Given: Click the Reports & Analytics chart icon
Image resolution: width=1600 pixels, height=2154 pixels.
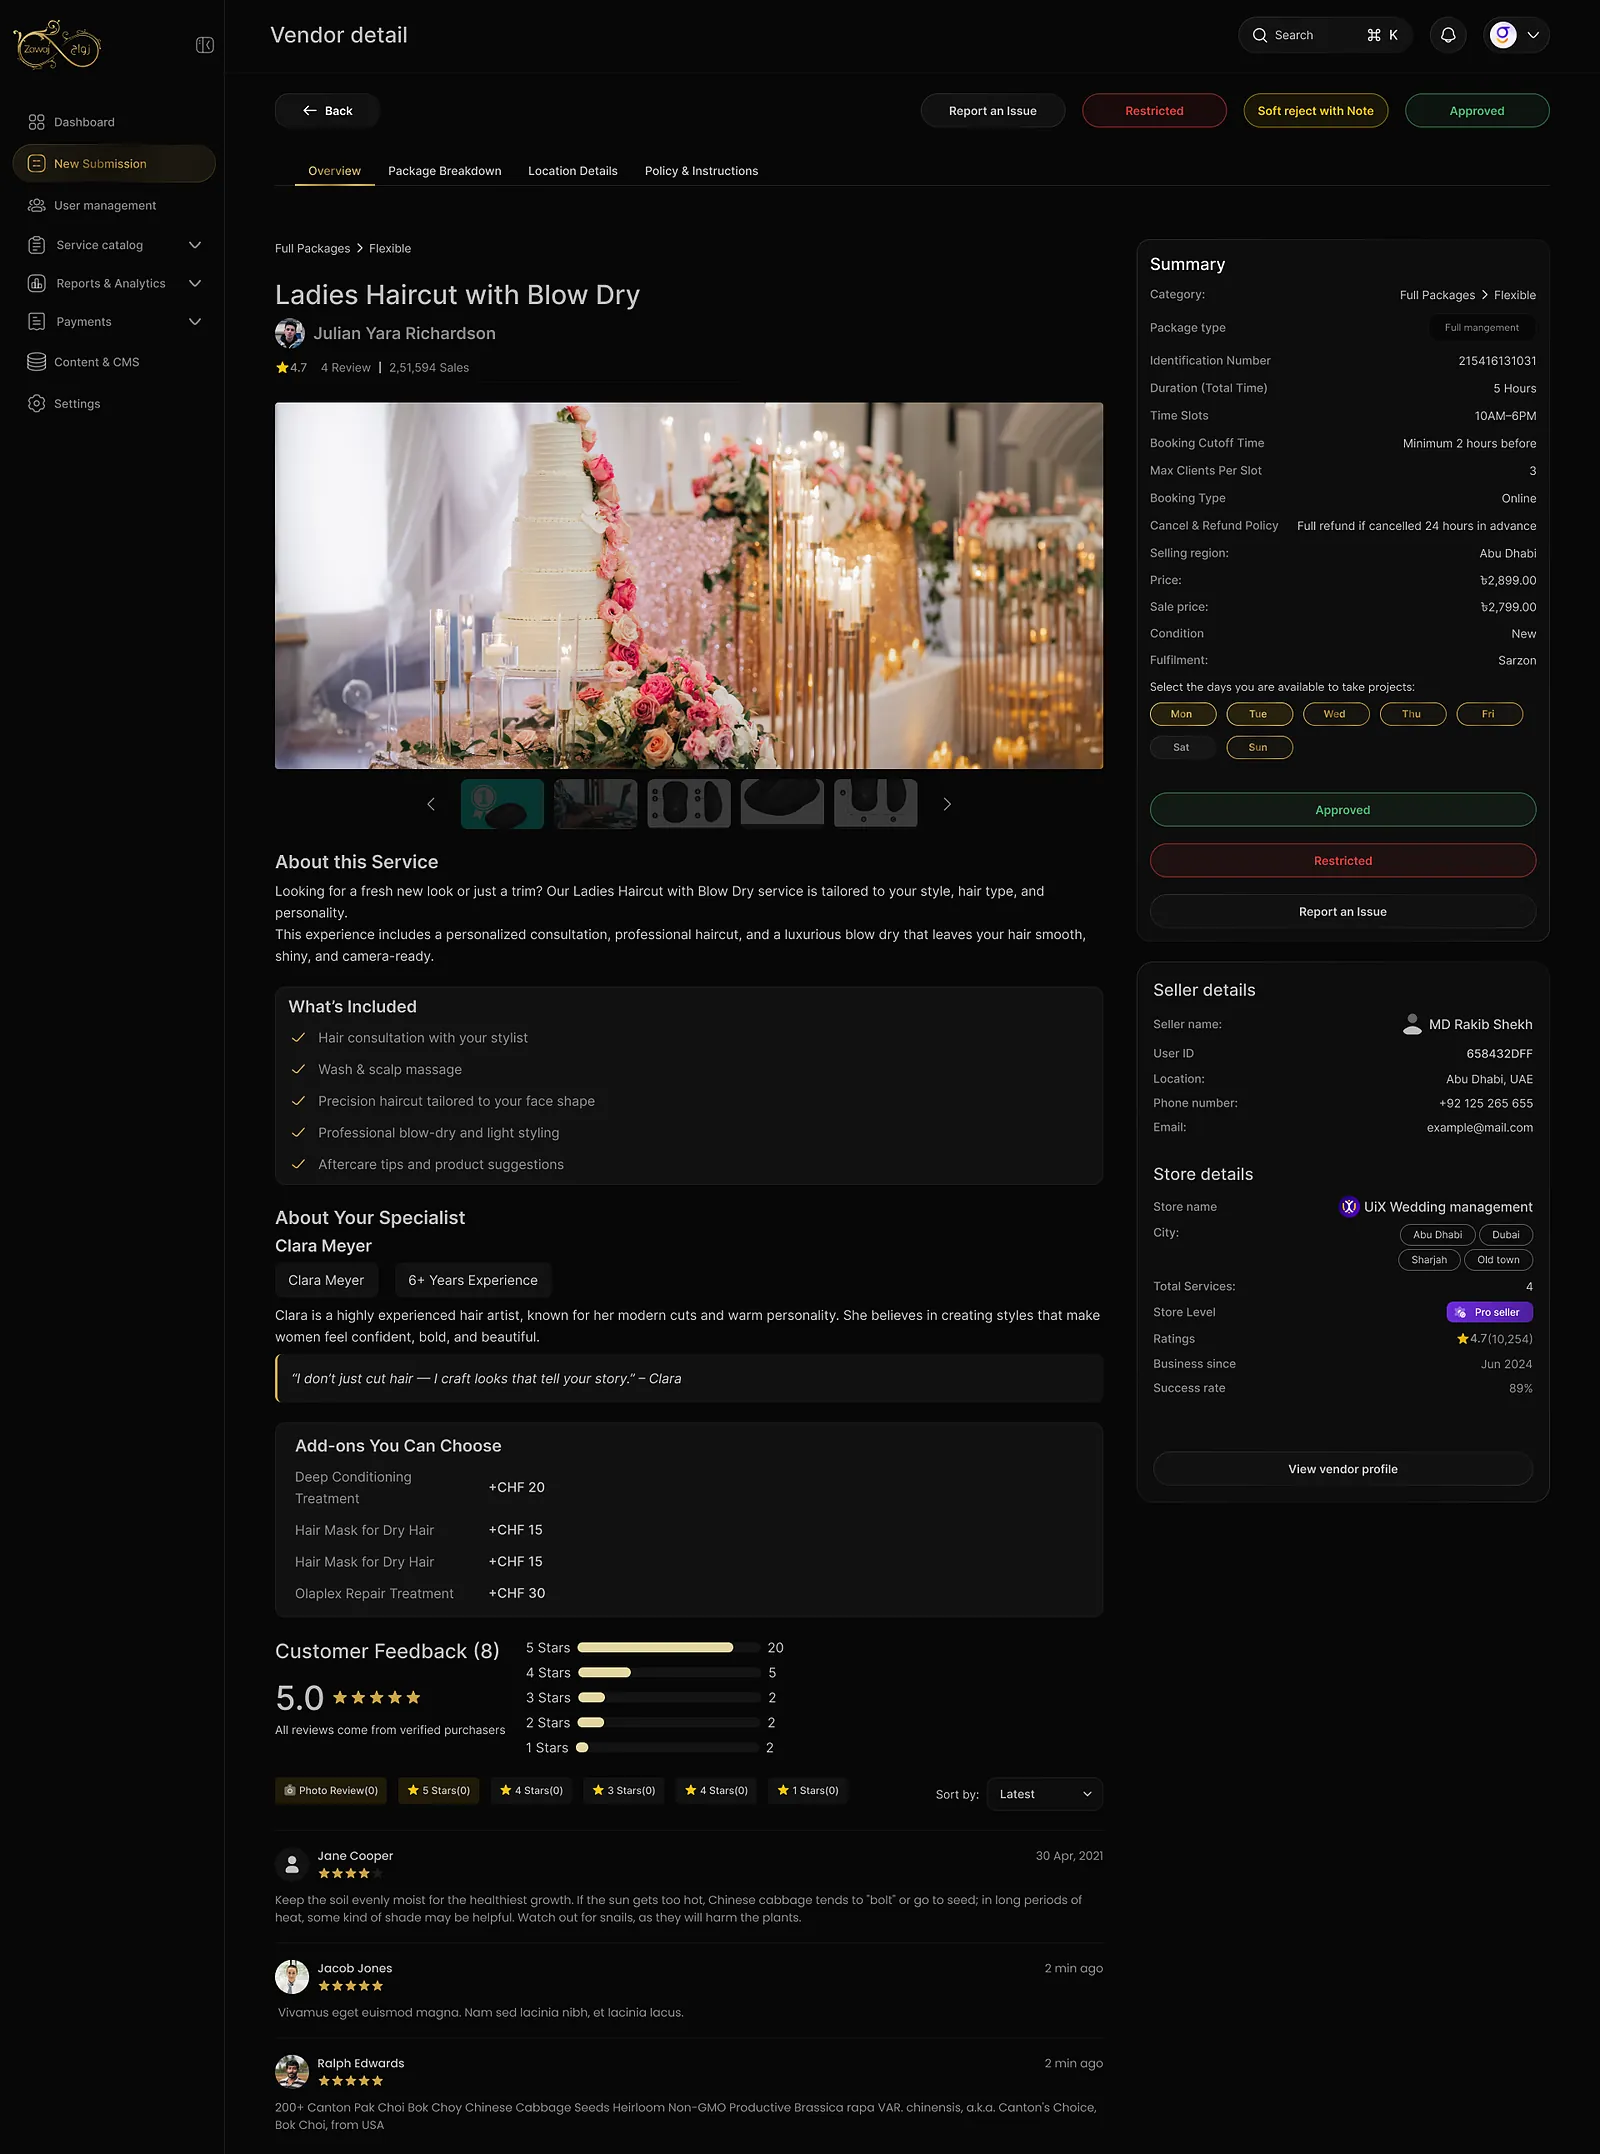Looking at the screenshot, I should (x=37, y=283).
